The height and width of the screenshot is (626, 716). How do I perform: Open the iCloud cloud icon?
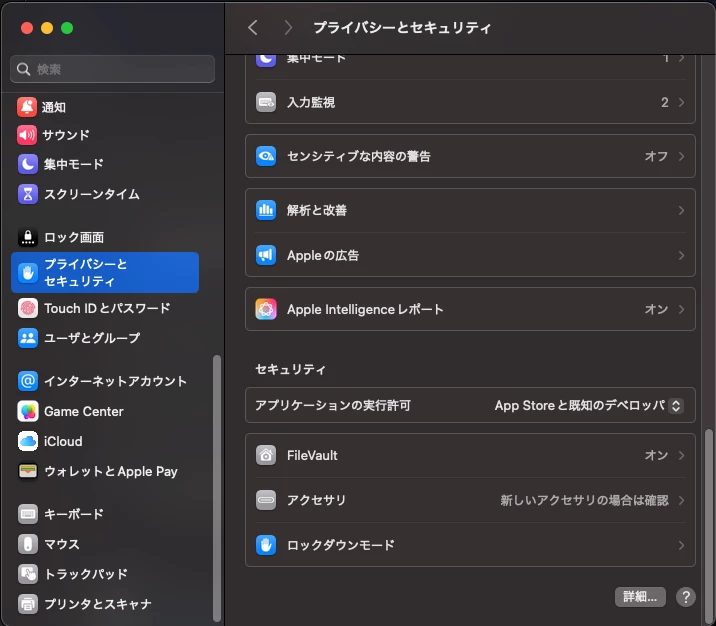27,441
